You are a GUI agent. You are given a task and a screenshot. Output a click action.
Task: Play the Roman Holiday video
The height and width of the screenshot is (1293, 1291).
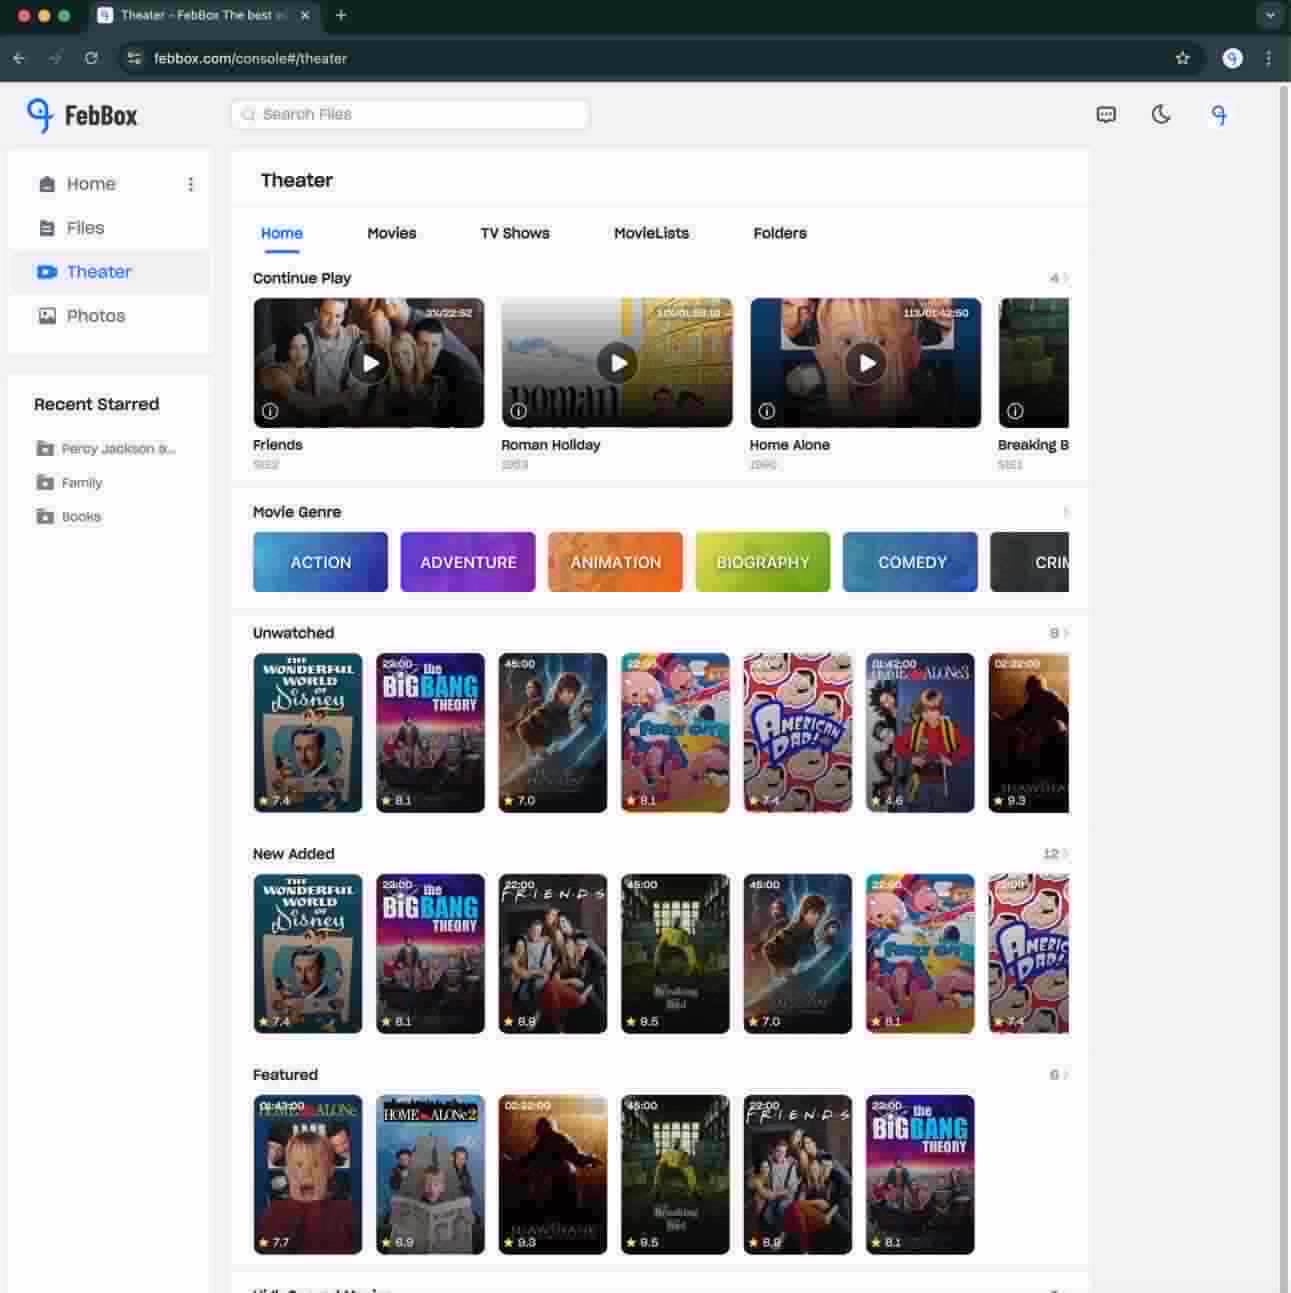(x=617, y=363)
